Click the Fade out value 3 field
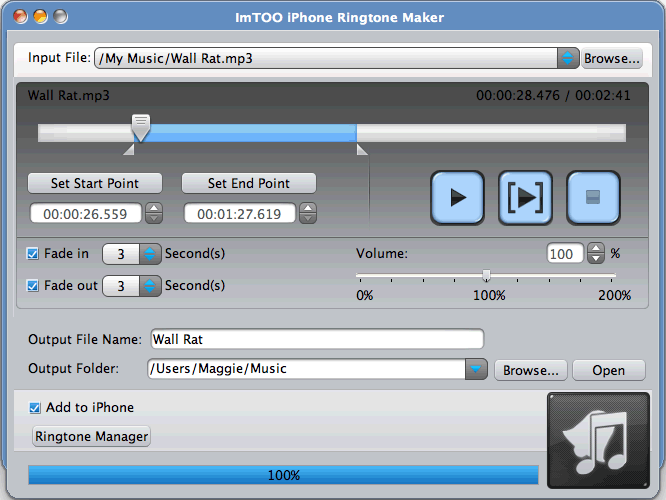Screen dimensions: 666x500 tap(121, 286)
